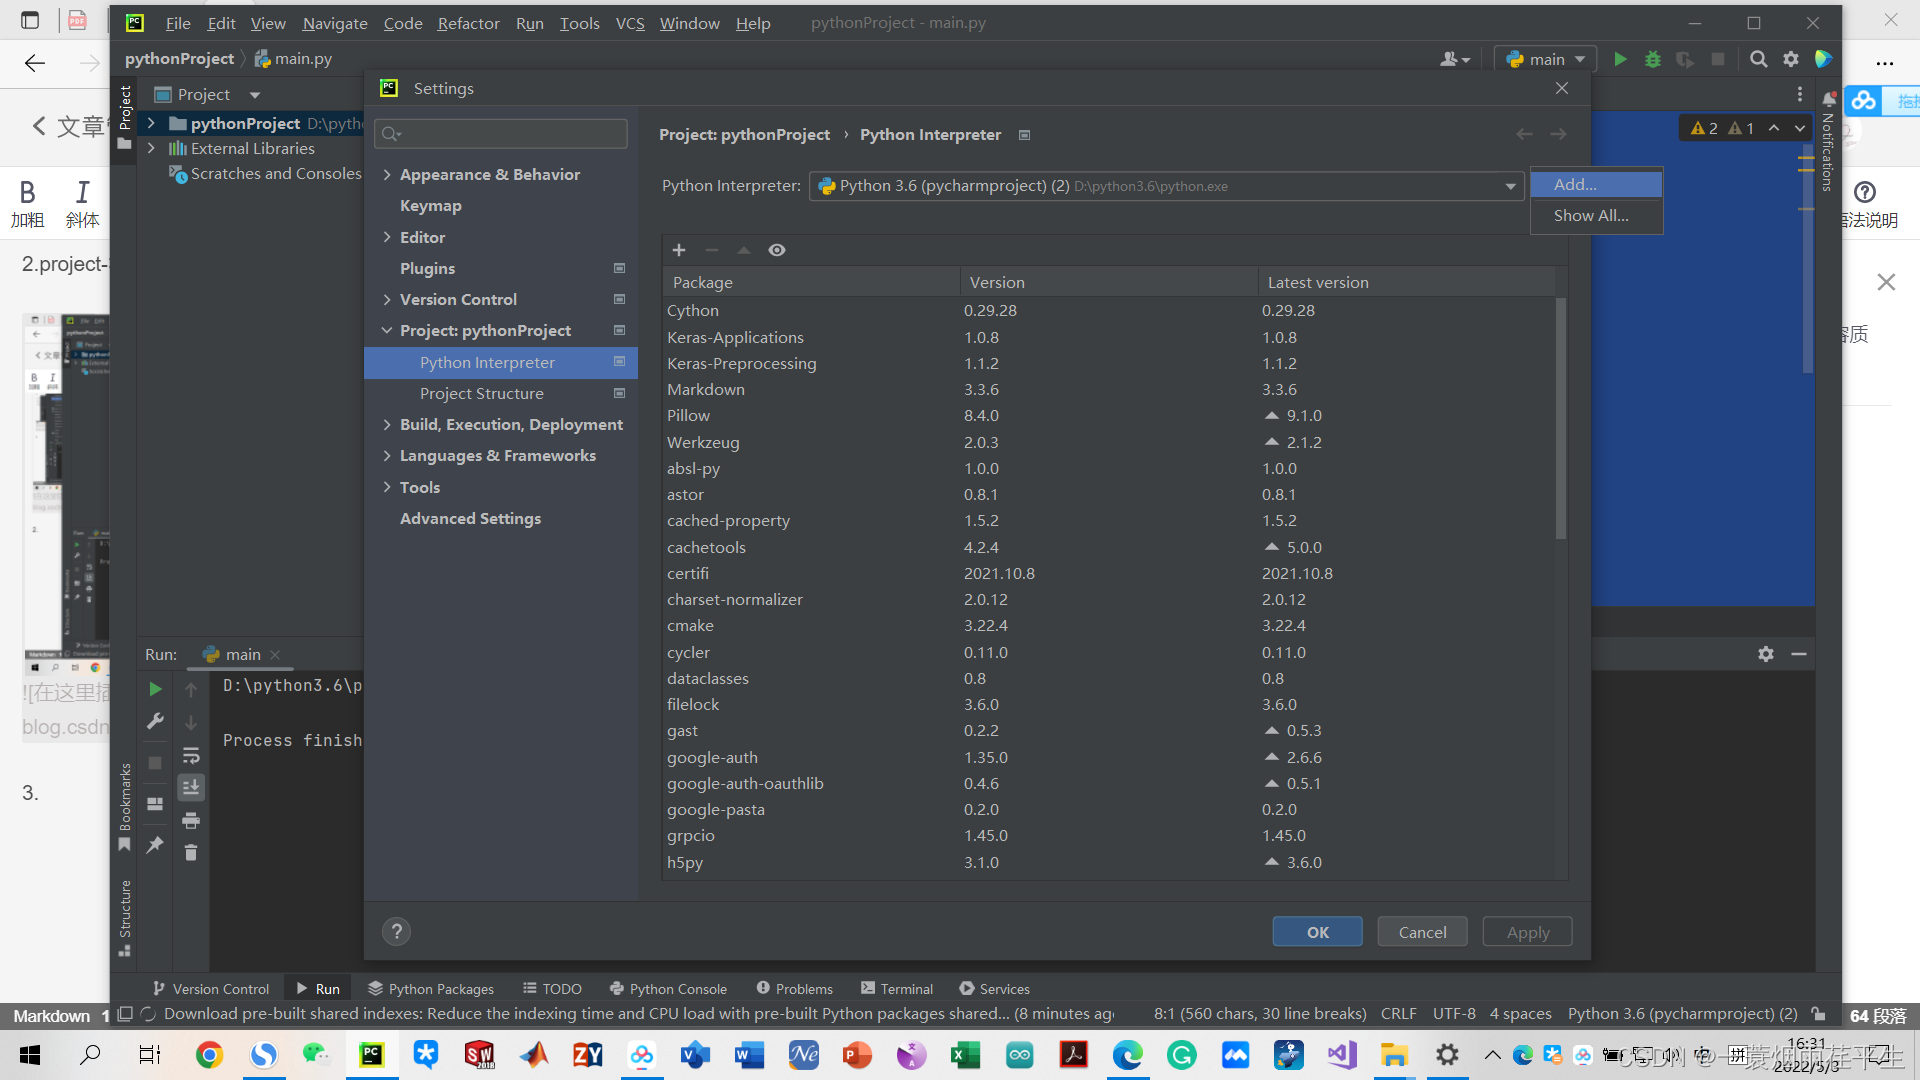
Task: Expand Build, Execution, Deployment section
Action: [387, 425]
